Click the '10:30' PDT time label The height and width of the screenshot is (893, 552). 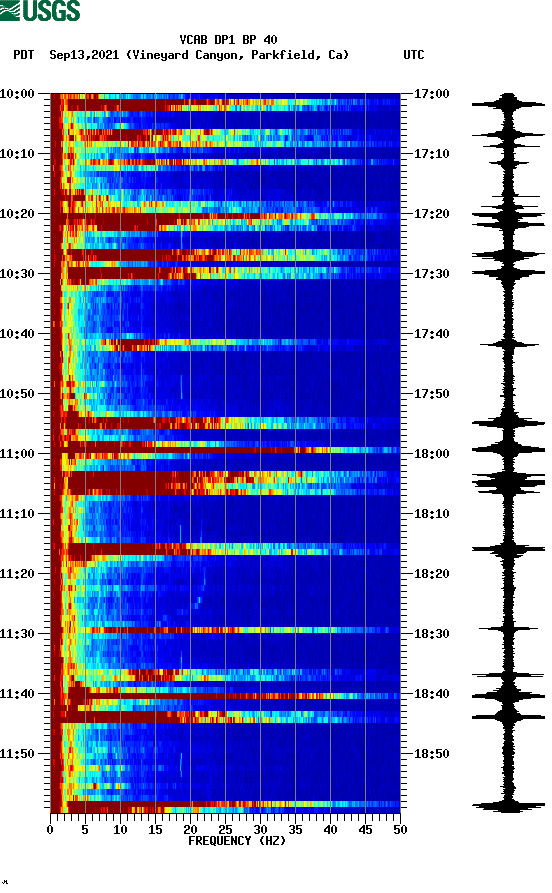tap(17, 273)
